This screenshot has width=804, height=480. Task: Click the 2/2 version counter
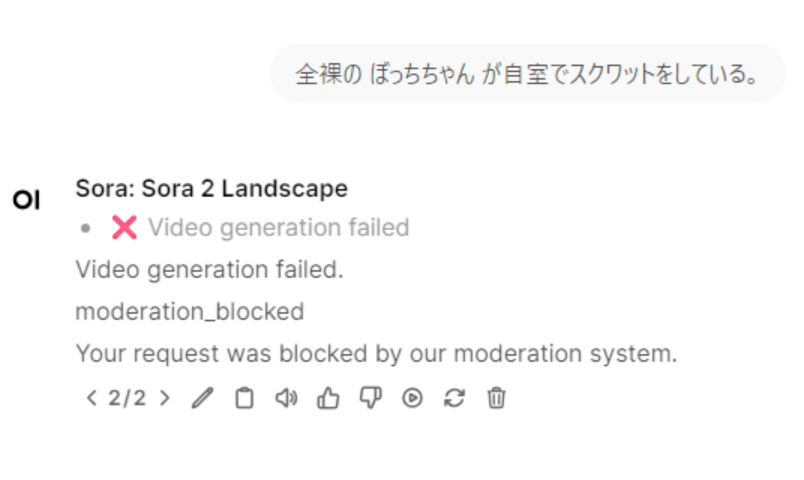tap(127, 398)
